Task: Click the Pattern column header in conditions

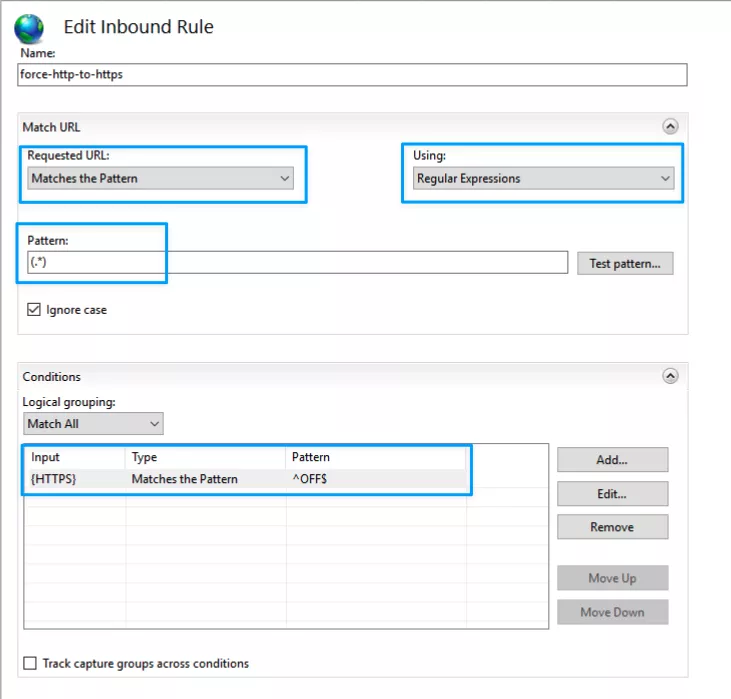Action: pos(375,457)
